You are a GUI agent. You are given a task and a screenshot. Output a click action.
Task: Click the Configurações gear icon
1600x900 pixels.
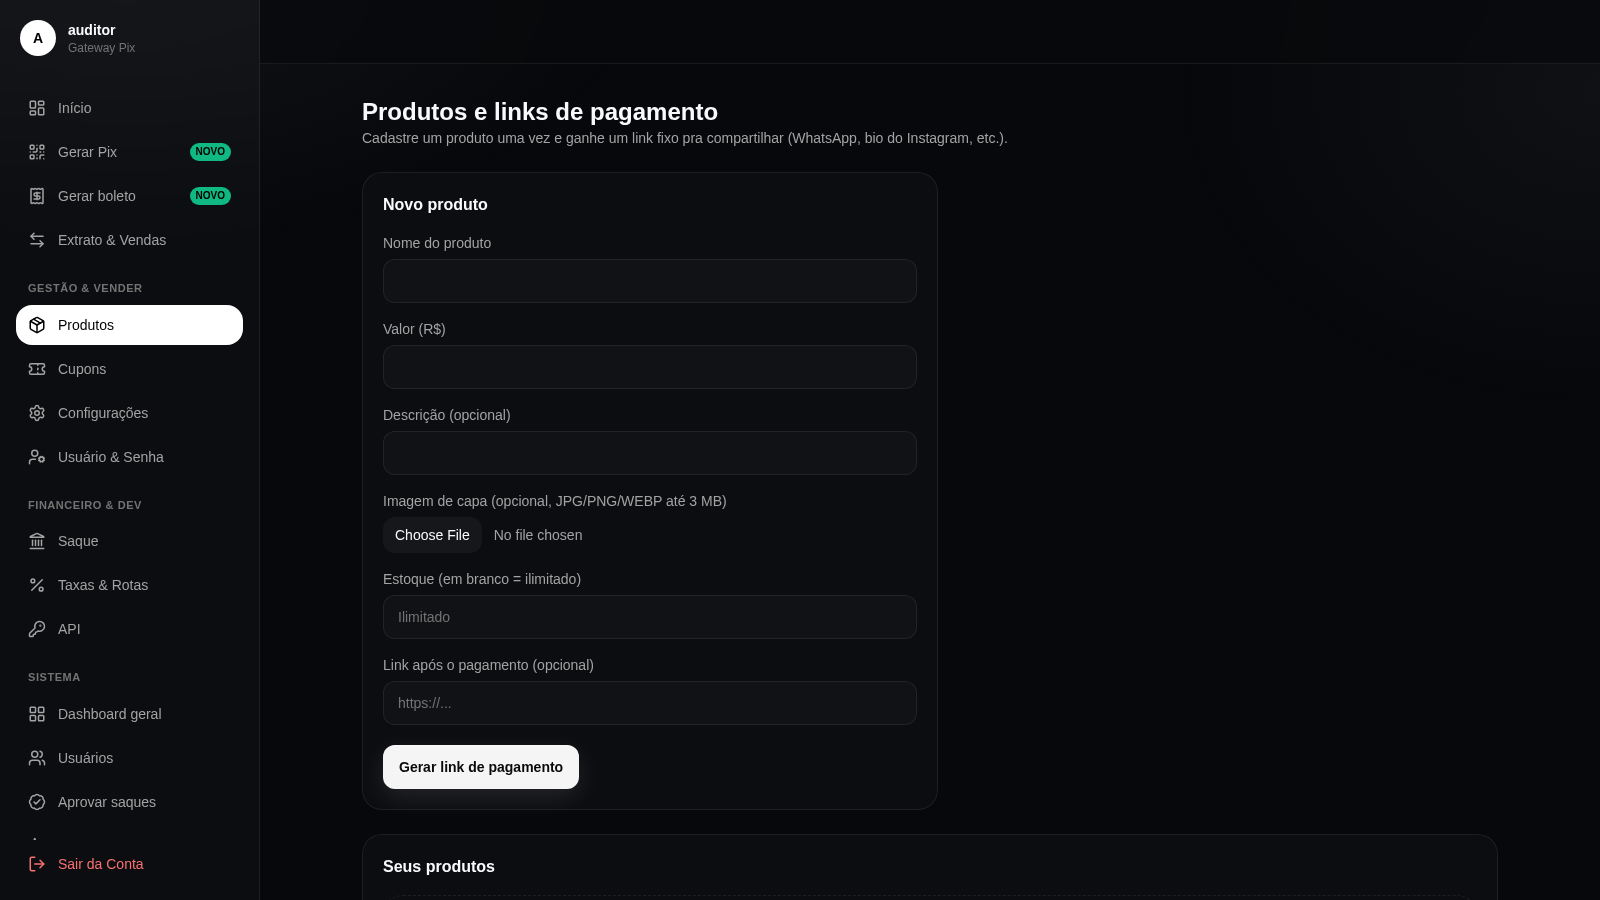(x=37, y=413)
